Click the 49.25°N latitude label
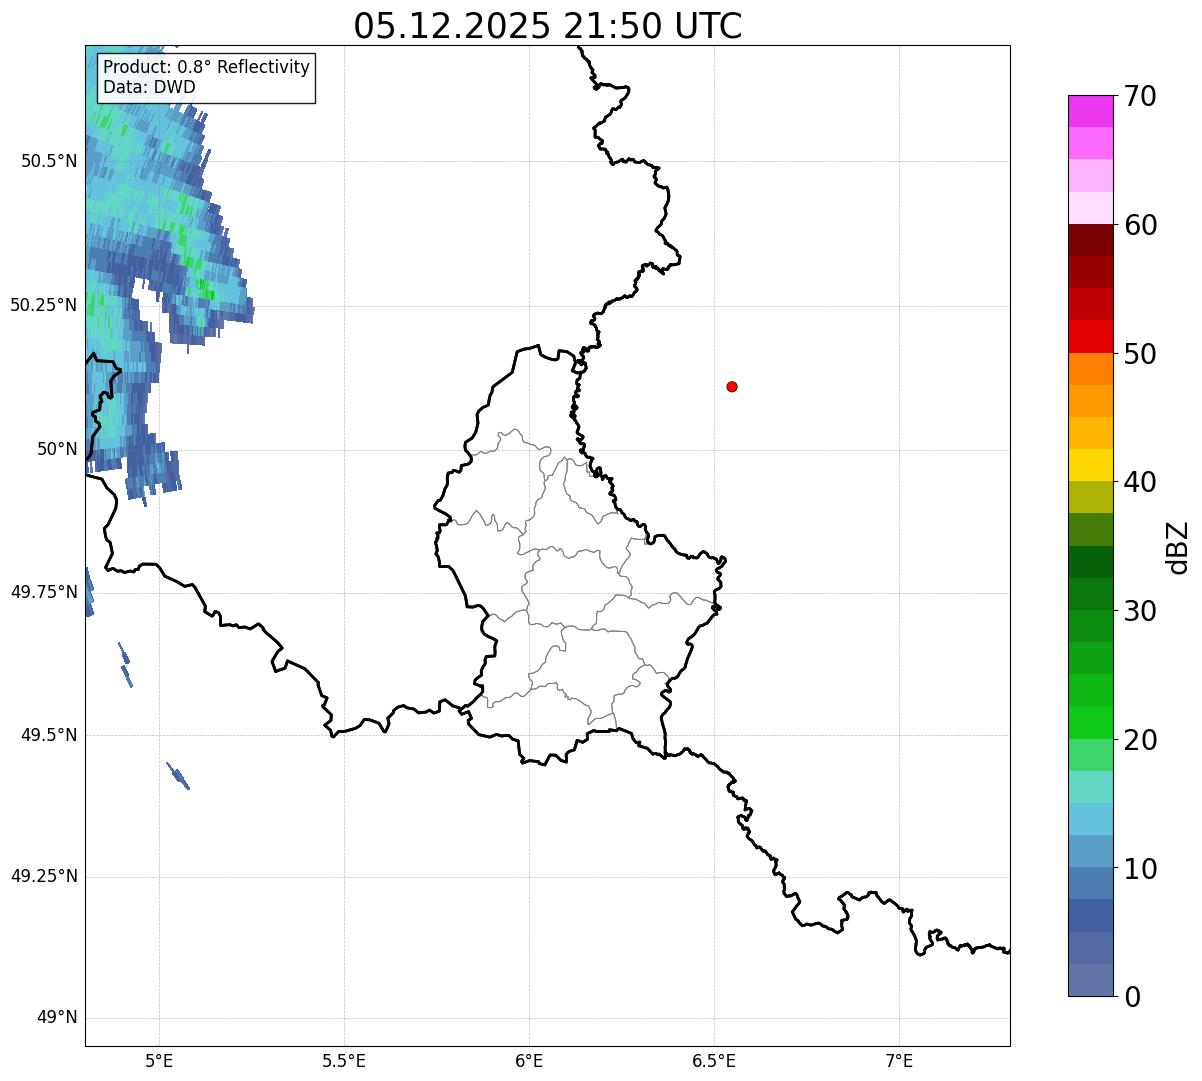 pos(44,877)
